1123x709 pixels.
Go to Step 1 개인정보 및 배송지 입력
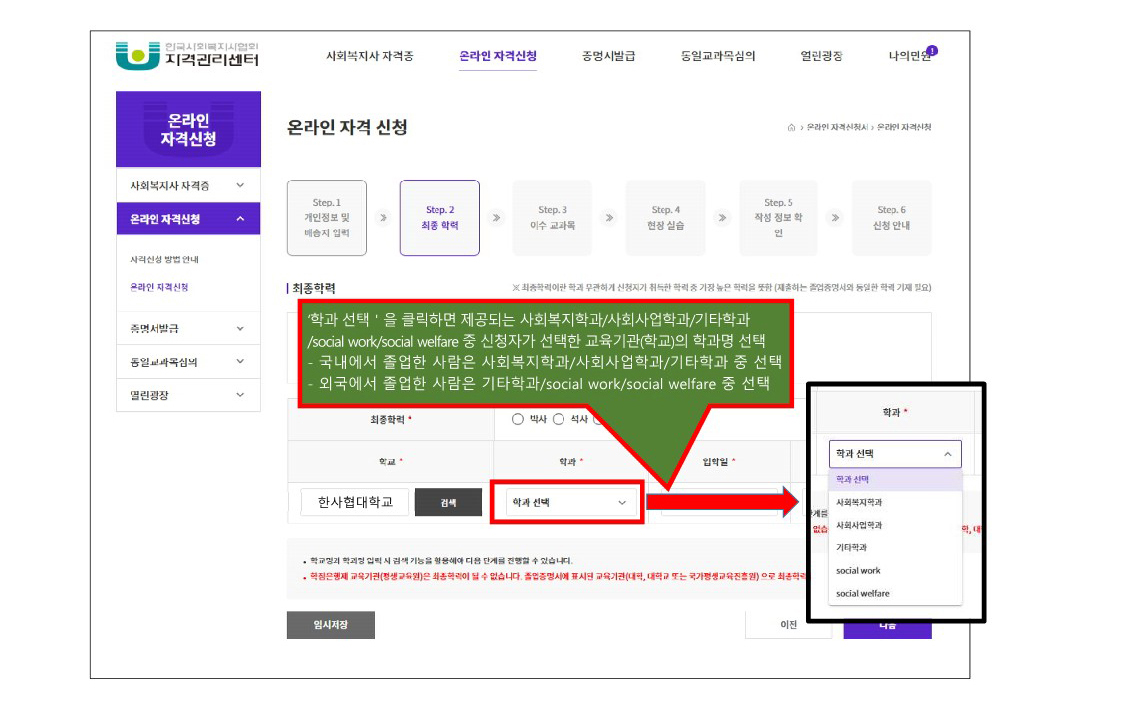[x=327, y=218]
